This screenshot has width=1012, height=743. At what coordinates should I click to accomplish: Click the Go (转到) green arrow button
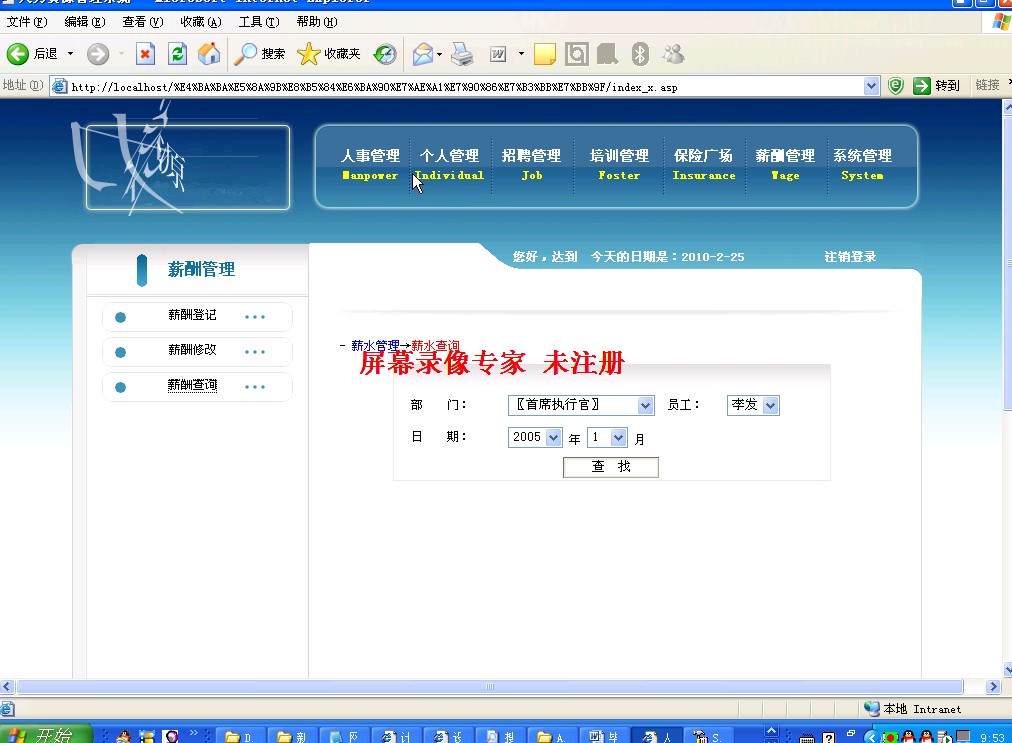click(x=936, y=85)
